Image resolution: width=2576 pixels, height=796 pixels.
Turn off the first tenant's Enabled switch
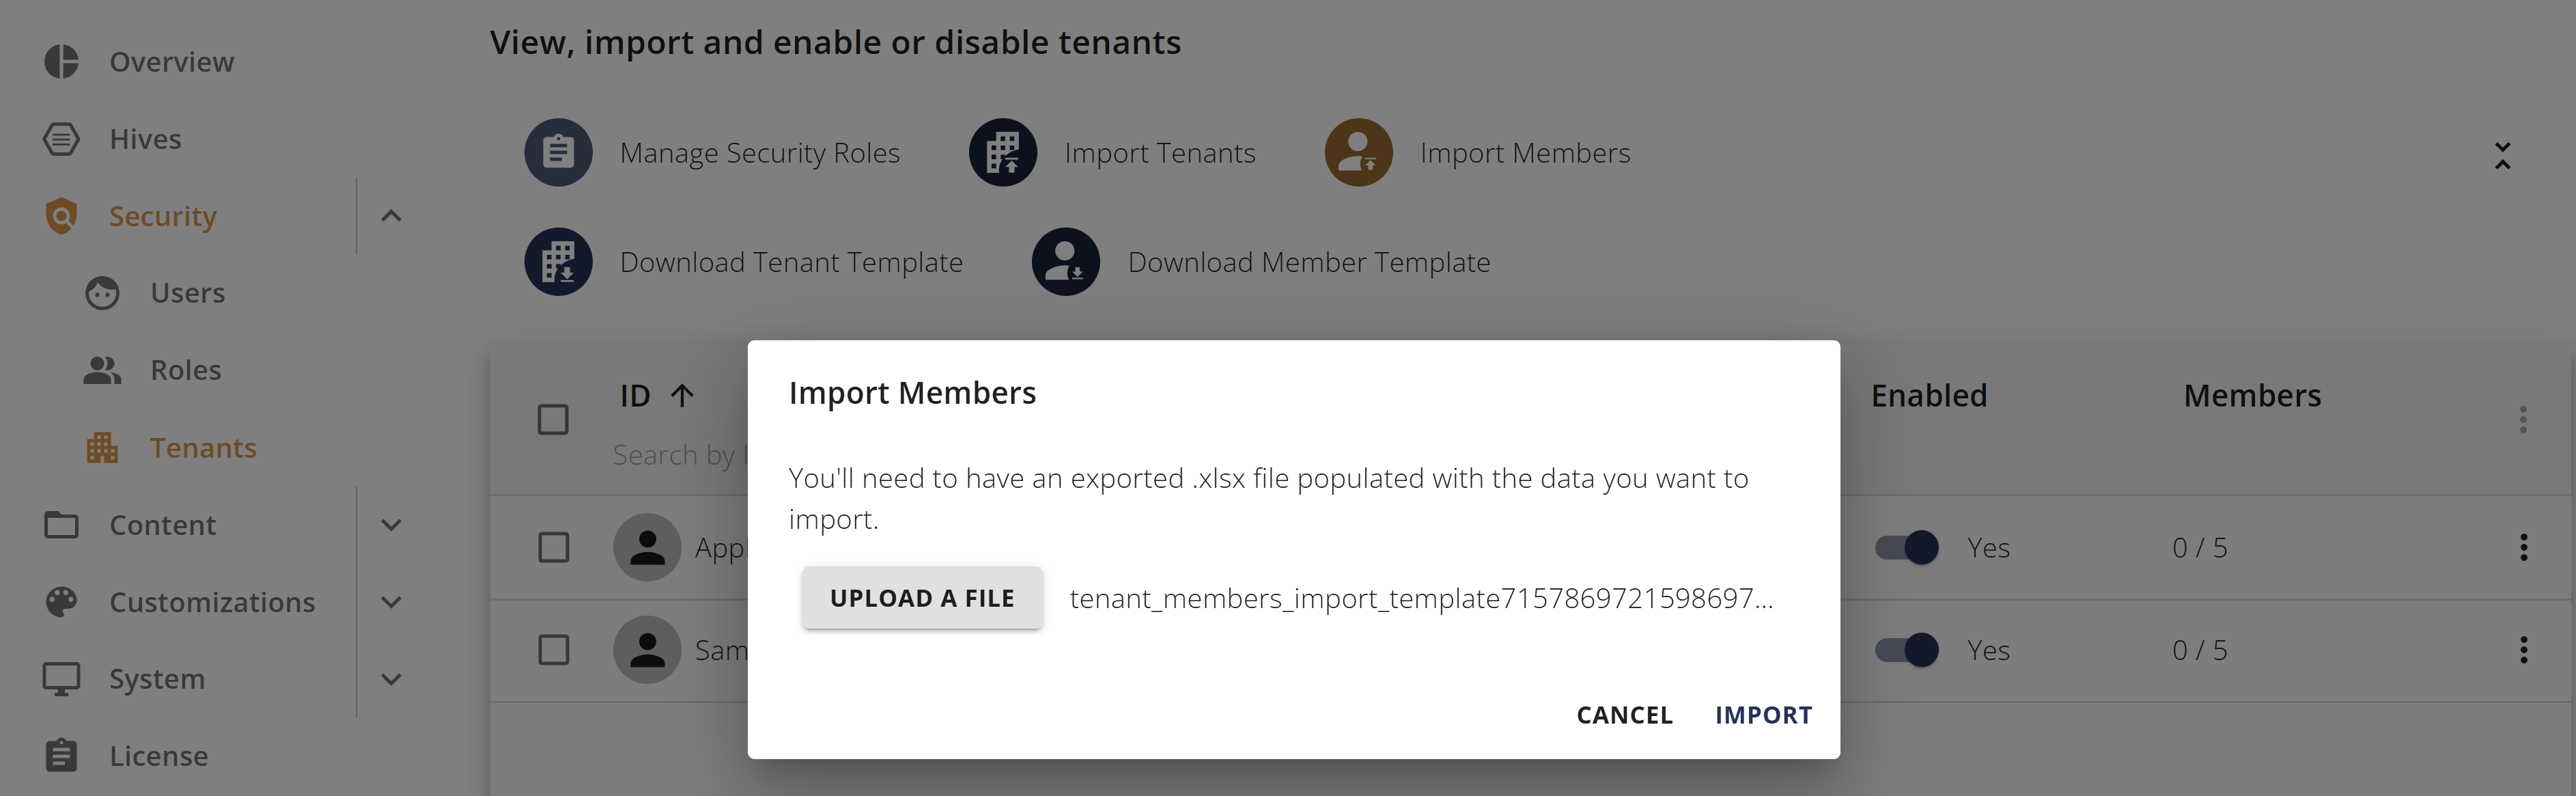click(1906, 548)
